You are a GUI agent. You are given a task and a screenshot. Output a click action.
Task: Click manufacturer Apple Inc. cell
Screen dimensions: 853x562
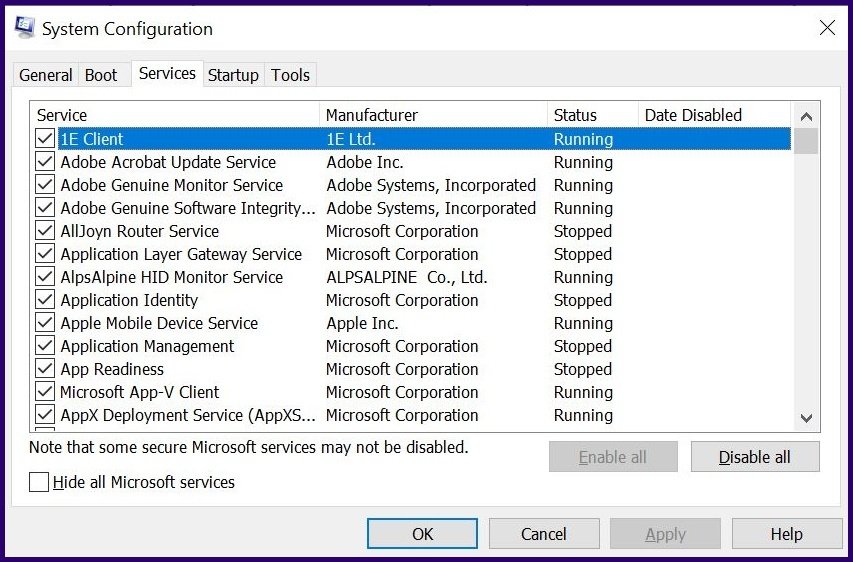[362, 323]
